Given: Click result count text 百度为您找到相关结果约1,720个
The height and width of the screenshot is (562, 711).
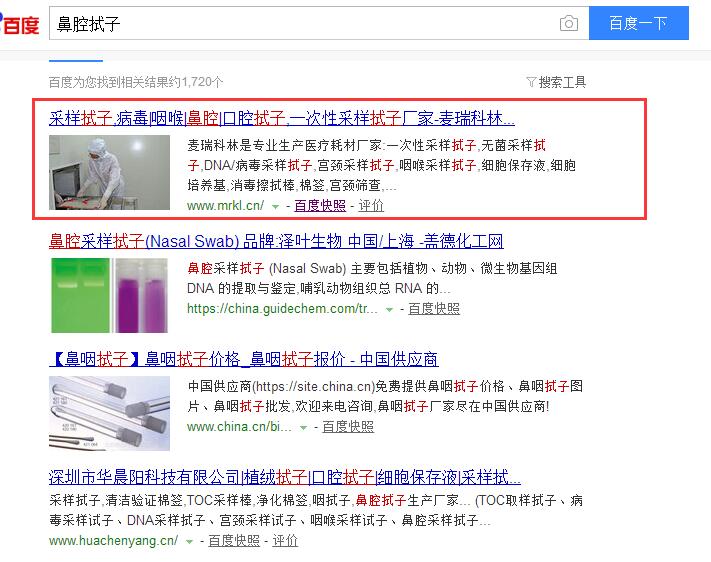Looking at the screenshot, I should coord(136,82).
